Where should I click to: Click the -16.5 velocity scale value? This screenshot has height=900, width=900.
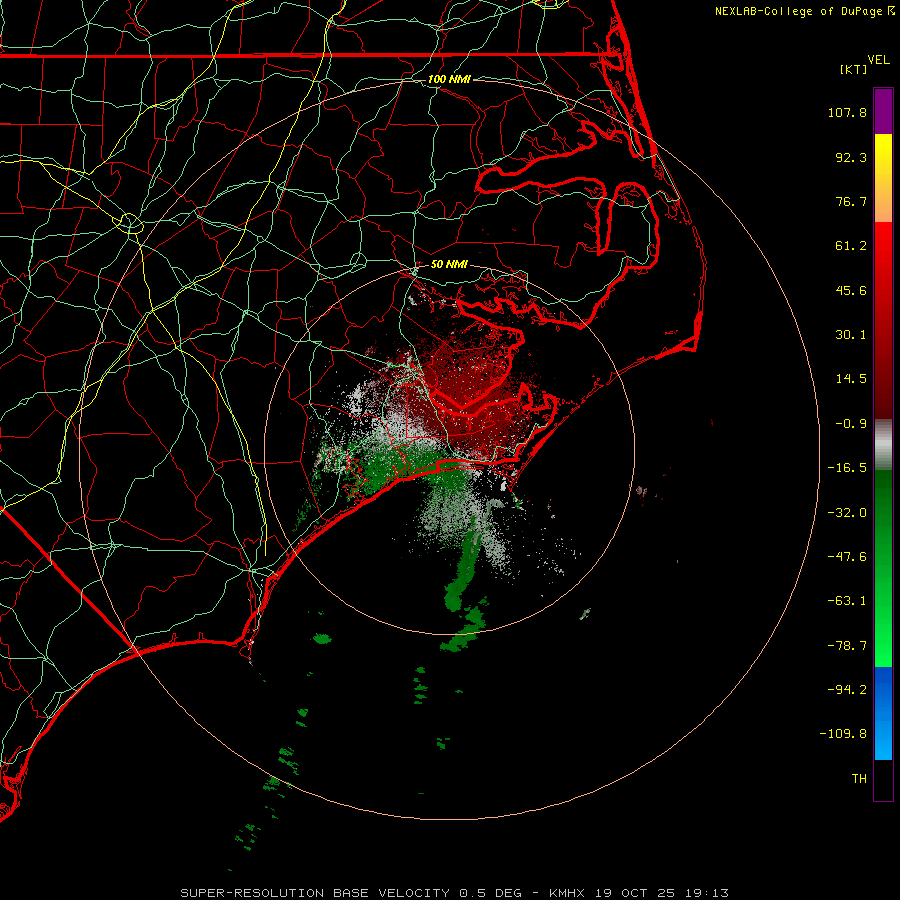847,468
